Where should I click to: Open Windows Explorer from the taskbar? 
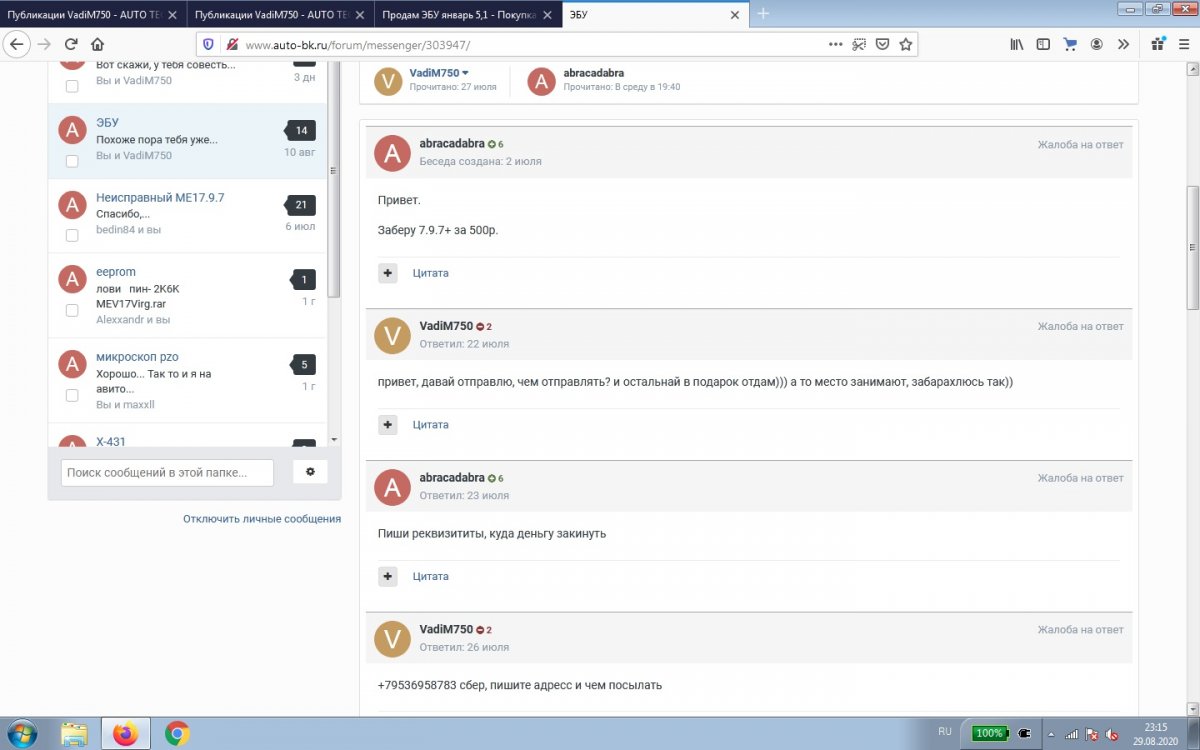coord(75,734)
